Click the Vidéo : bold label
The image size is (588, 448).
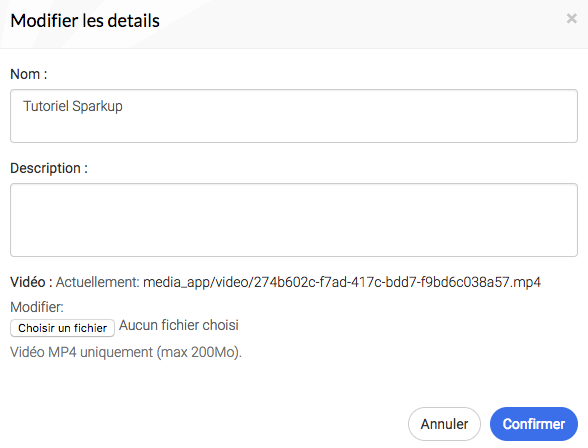(31, 282)
